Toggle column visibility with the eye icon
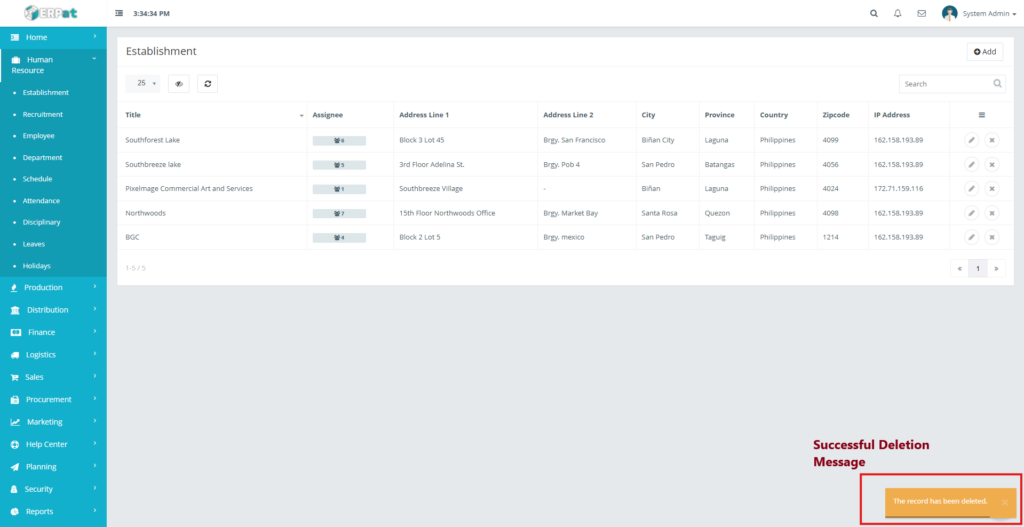Screen dimensions: 1024x527 click(x=179, y=84)
